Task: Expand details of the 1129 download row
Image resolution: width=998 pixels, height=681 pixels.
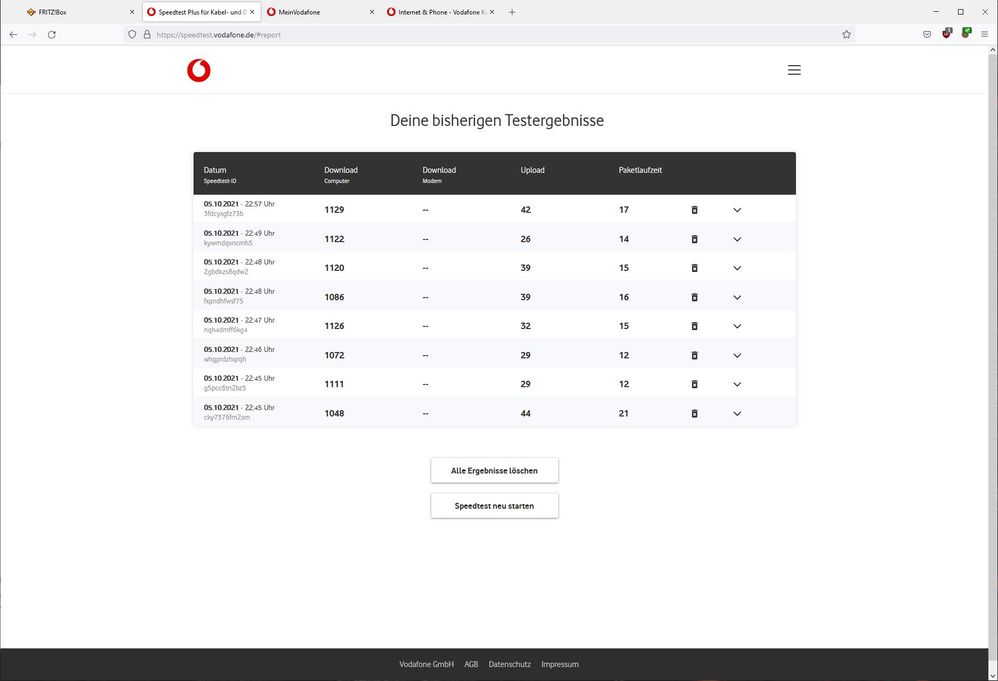Action: pos(737,210)
